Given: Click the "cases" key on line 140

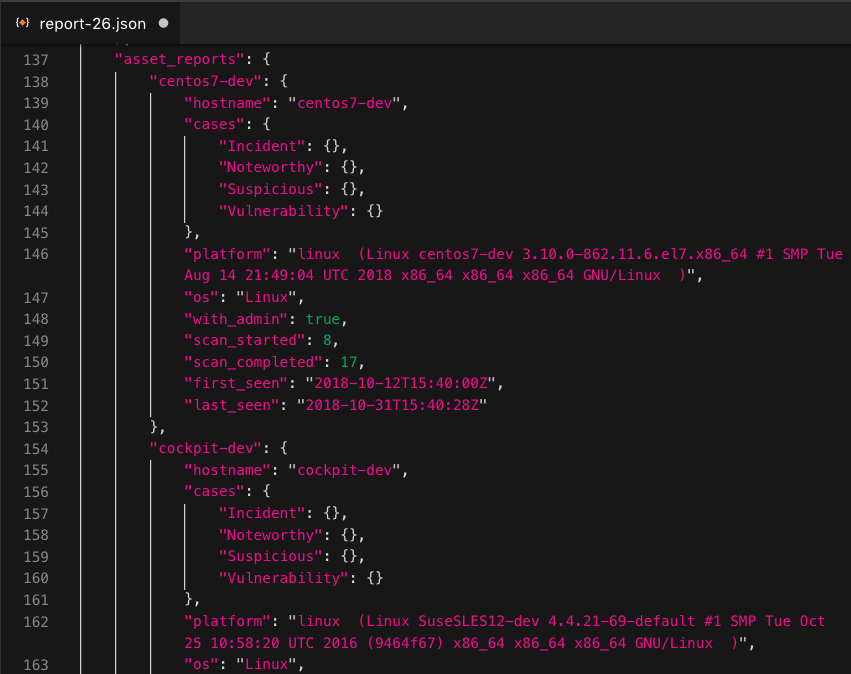Looking at the screenshot, I should [x=215, y=124].
